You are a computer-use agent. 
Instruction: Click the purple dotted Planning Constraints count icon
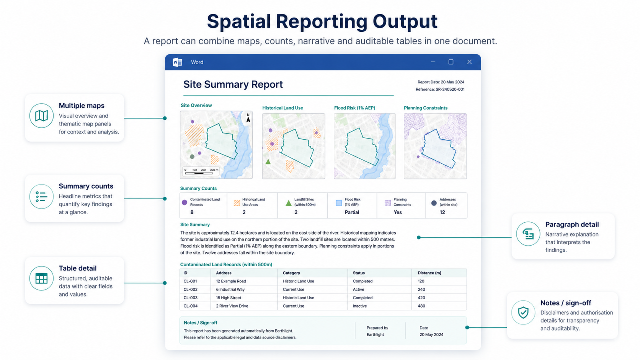tap(388, 202)
